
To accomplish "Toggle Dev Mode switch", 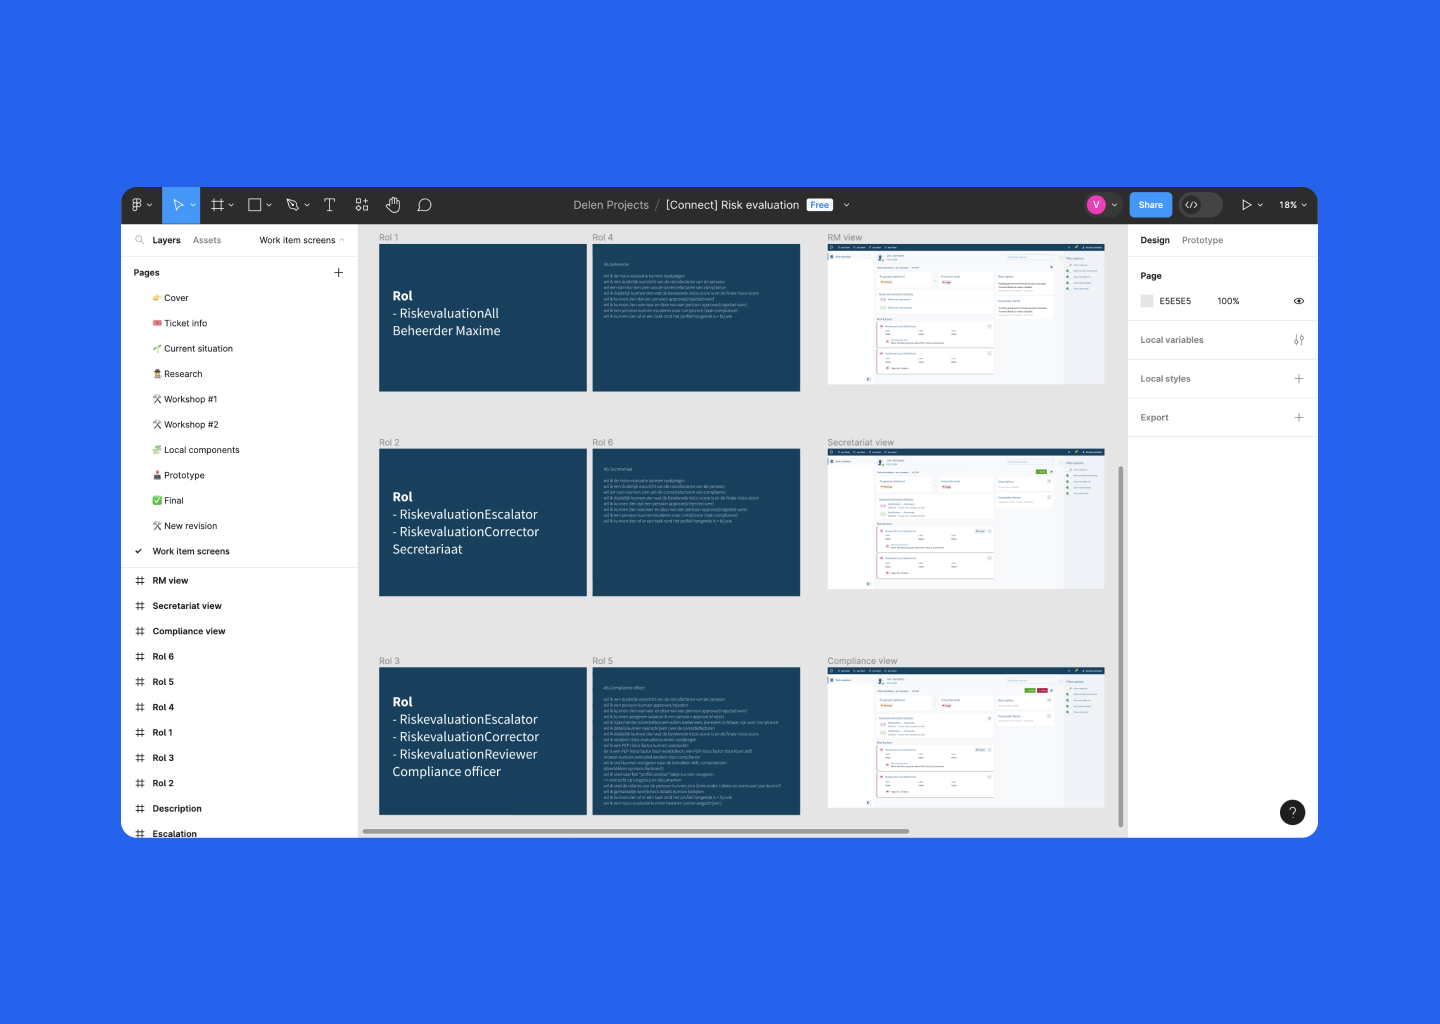I will [x=1200, y=205].
